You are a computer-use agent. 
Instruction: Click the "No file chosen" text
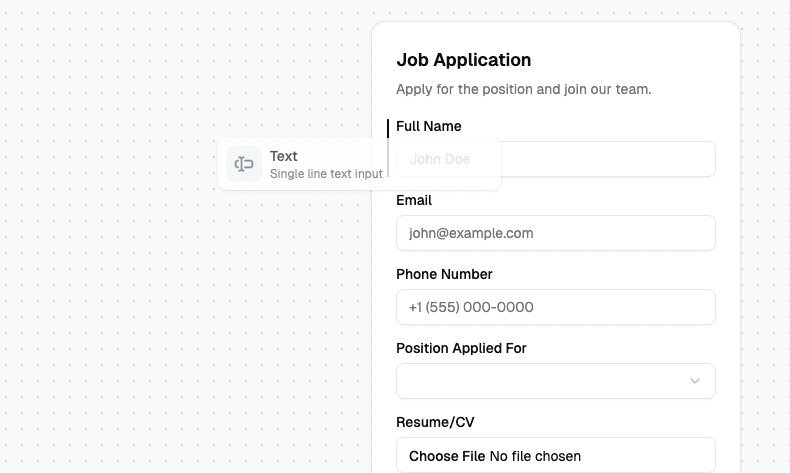(535, 456)
